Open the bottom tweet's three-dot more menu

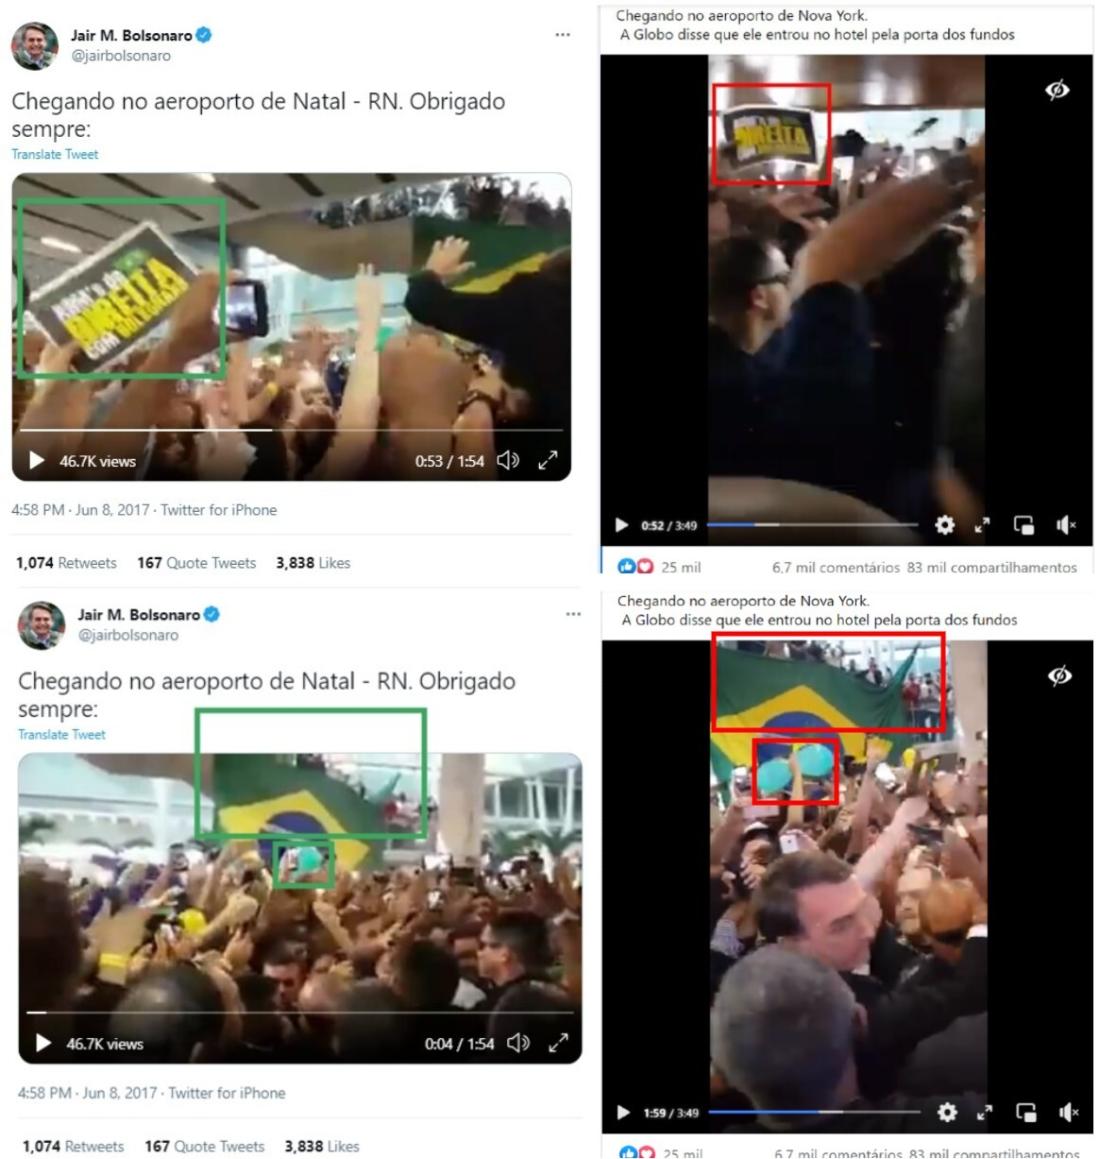point(573,614)
